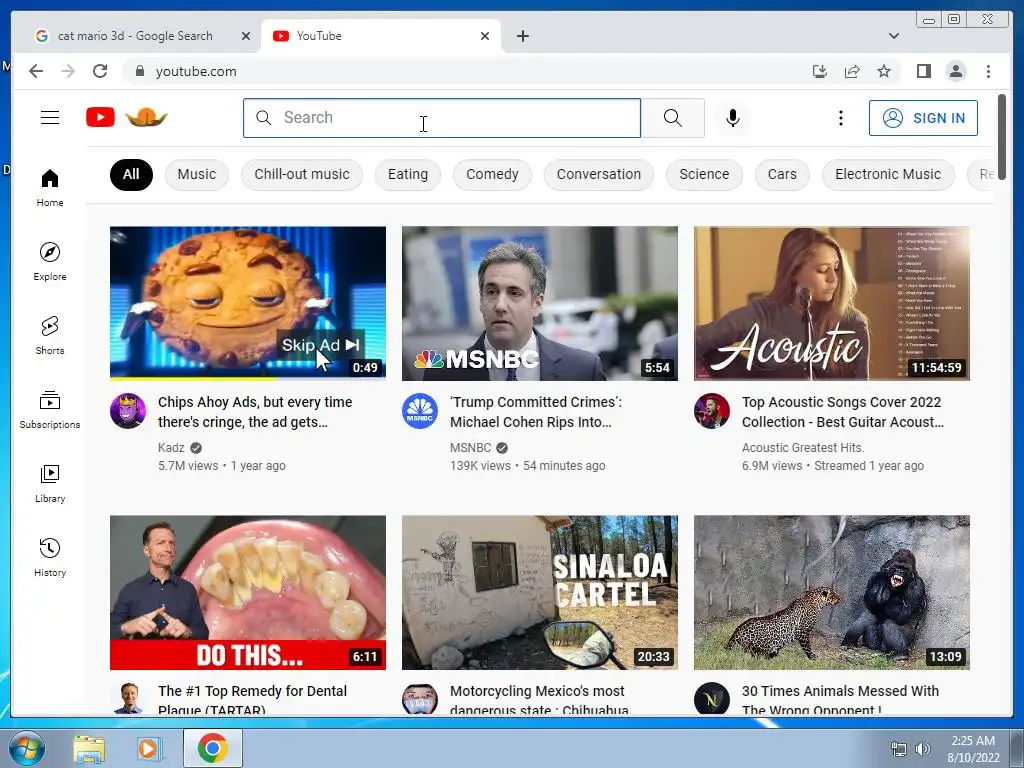Viewport: 1024px width, 768px height.
Task: Select the Science filter chip
Action: [704, 174]
